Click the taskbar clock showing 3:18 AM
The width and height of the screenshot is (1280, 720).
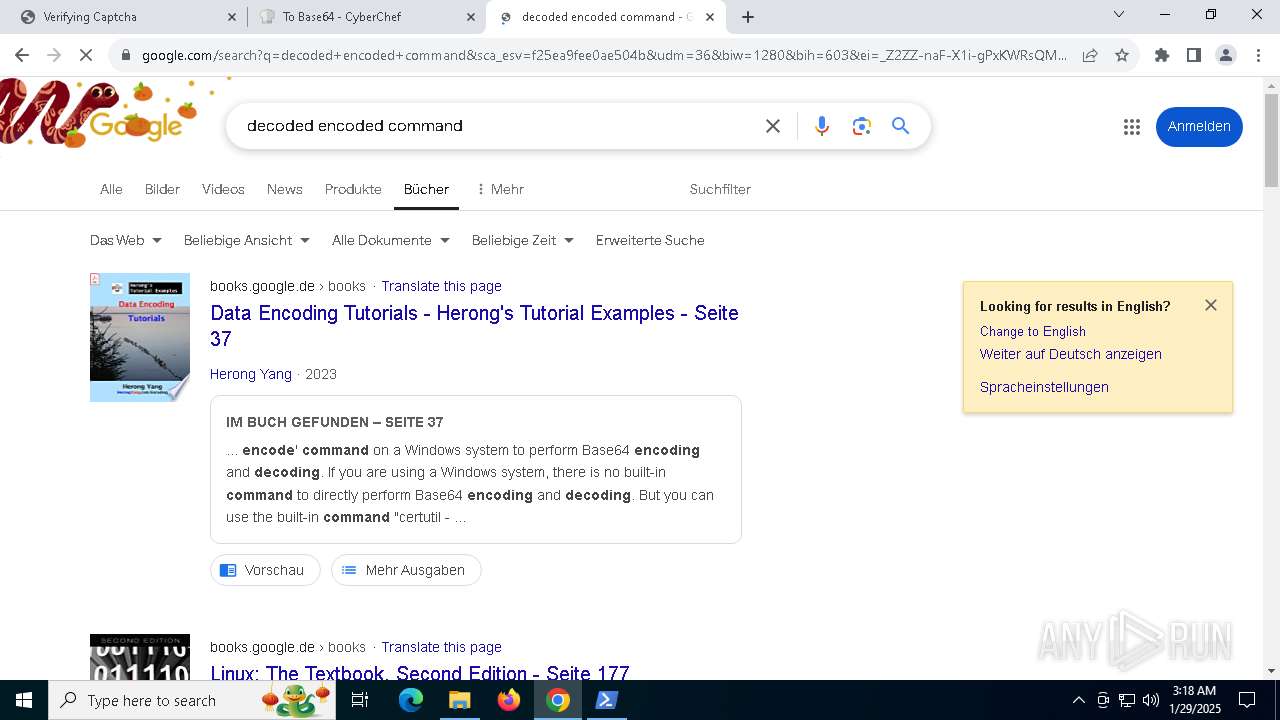pos(1194,700)
